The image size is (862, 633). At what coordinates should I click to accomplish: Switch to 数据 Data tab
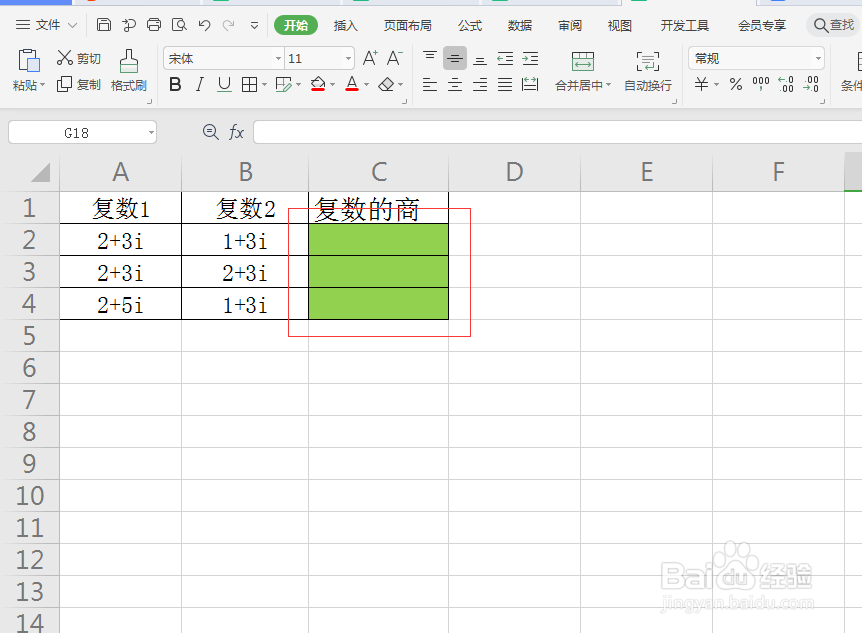point(520,25)
